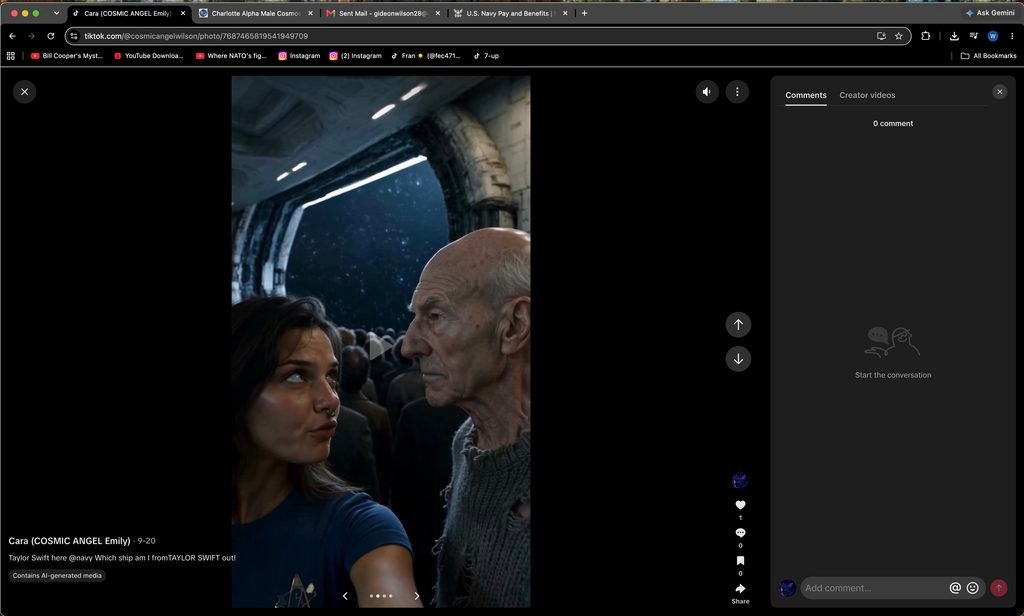Screen dimensions: 1024x616
Task: Open Cara (COSMIC ANGEL Emily) profile name
Action: [69, 541]
